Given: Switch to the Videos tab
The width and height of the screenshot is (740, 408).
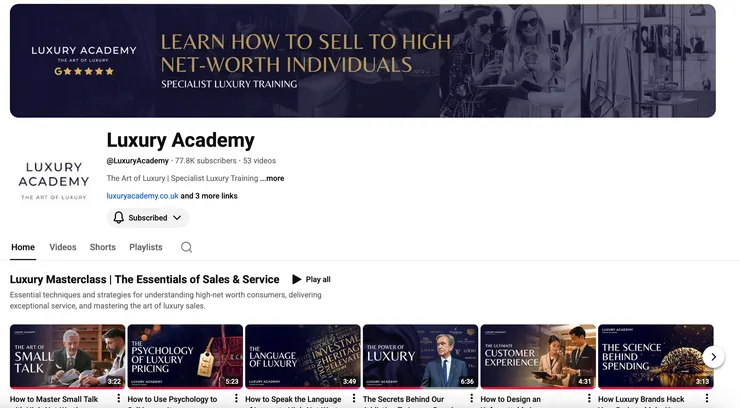Looking at the screenshot, I should 63,247.
